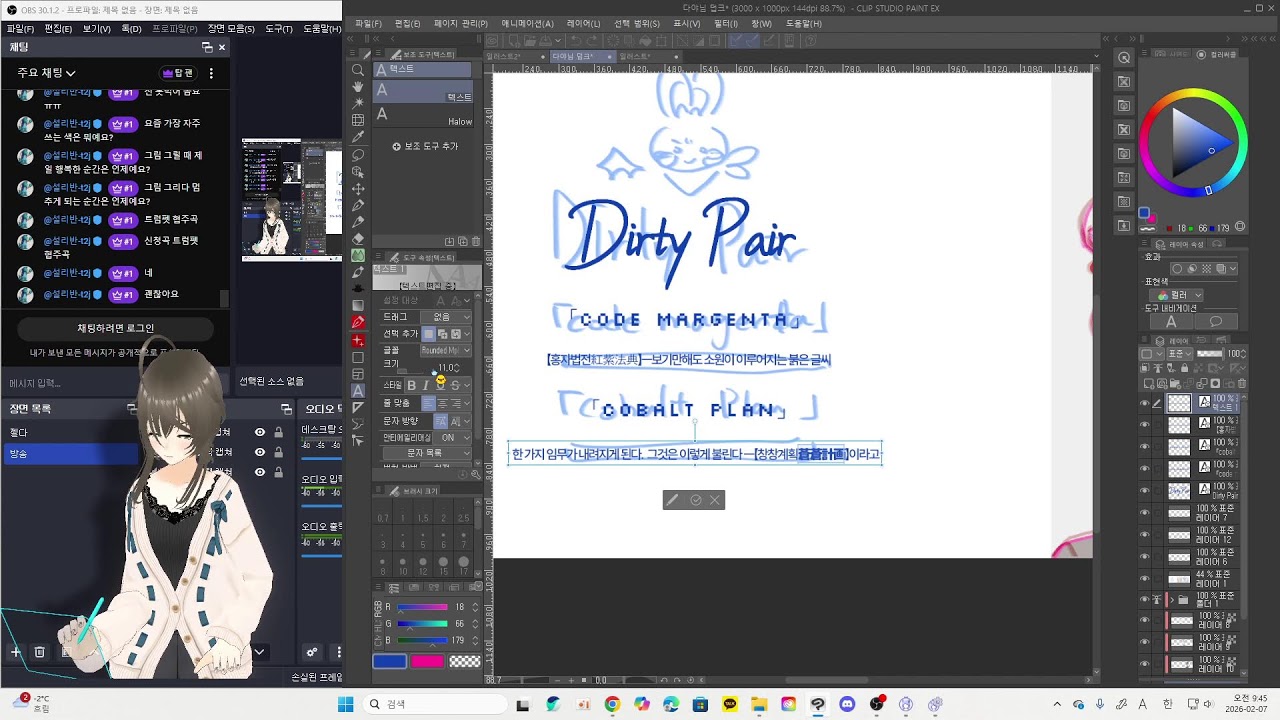Viewport: 1280px width, 720px height.
Task: Open 편집(E) menu in Clip Studio
Action: [407, 23]
